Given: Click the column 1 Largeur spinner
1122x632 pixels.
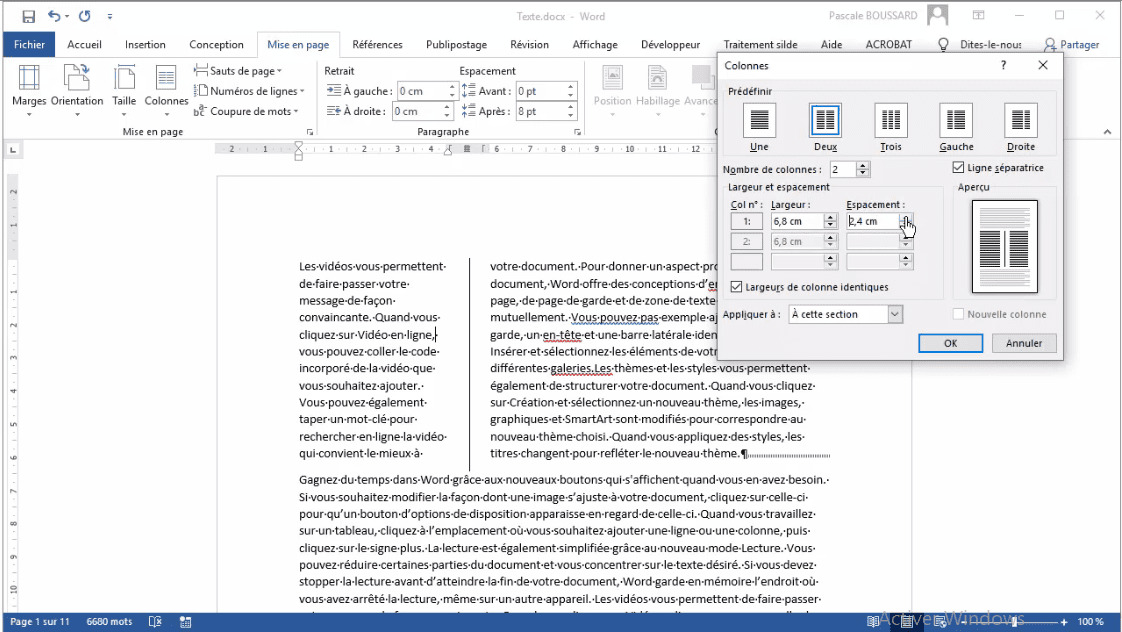Looking at the screenshot, I should click(x=830, y=221).
